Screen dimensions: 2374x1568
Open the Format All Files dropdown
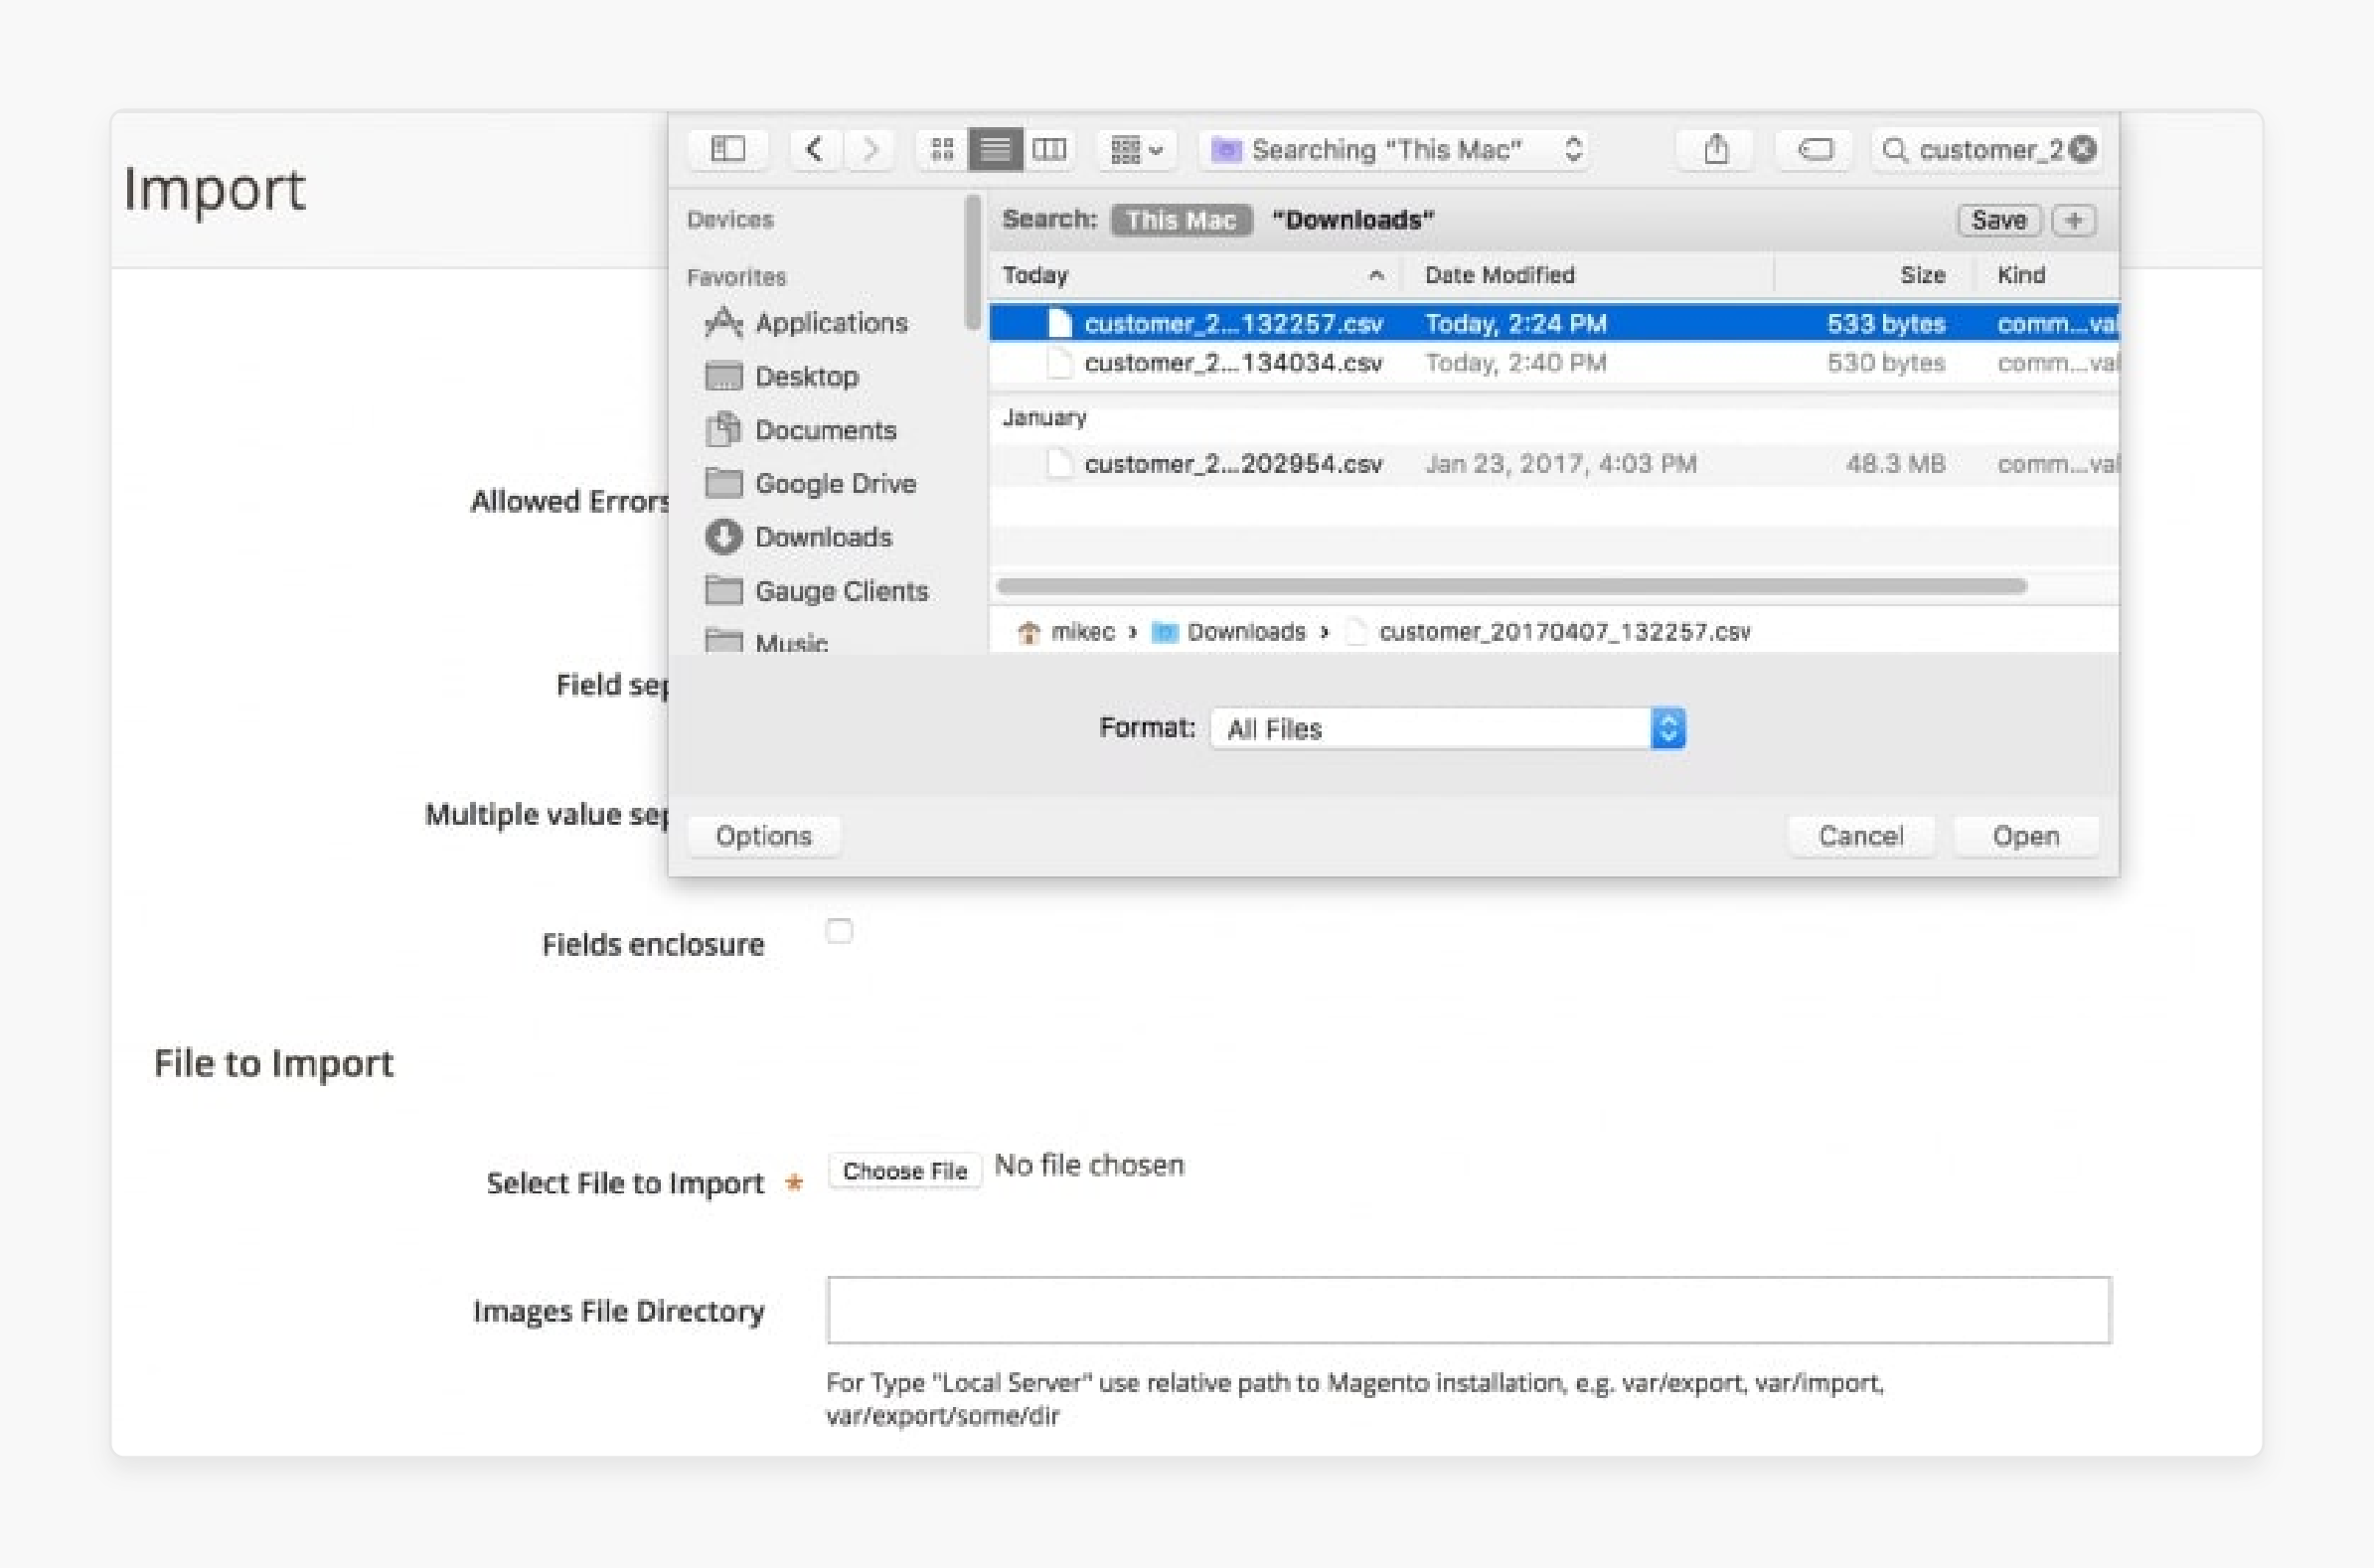coord(1448,728)
